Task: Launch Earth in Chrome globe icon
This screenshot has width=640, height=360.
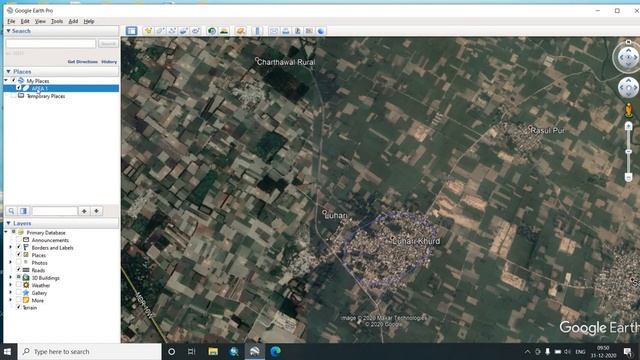Action: [x=321, y=31]
